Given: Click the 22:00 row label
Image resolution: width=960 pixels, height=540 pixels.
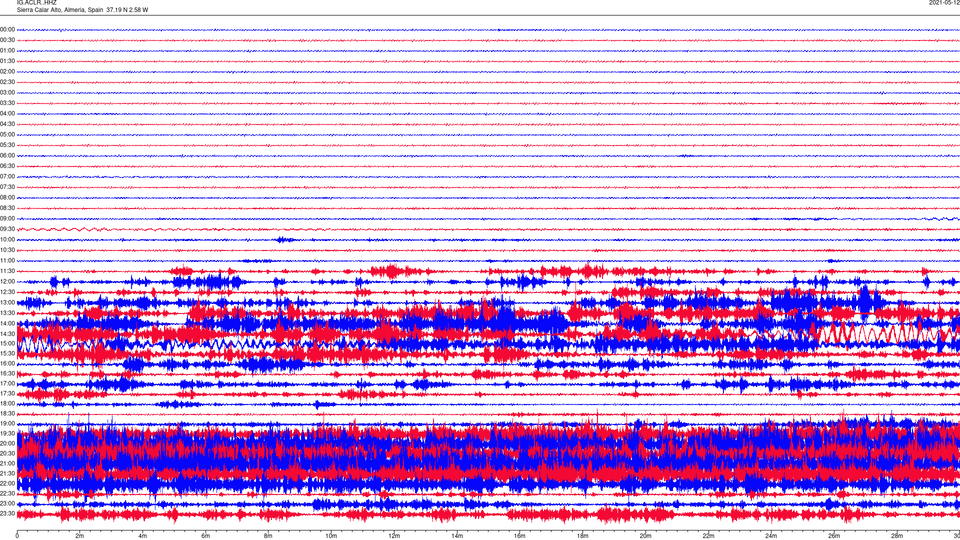Looking at the screenshot, I should point(7,484).
